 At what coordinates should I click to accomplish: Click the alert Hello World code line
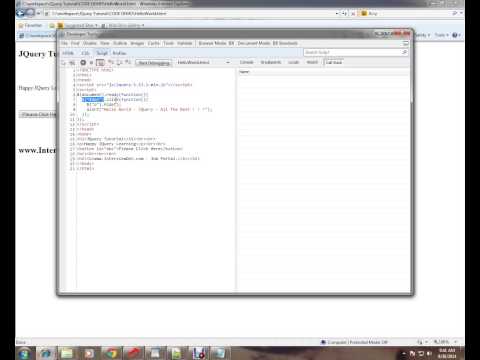tap(149, 109)
